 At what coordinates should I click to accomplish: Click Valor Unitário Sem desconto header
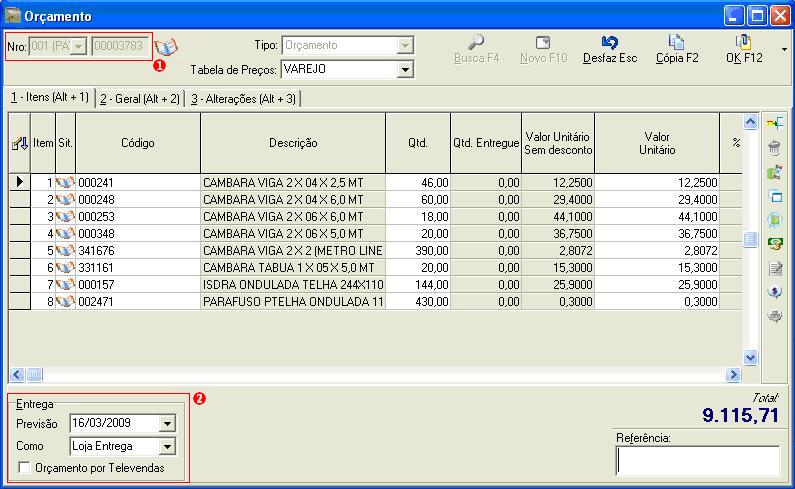558,144
